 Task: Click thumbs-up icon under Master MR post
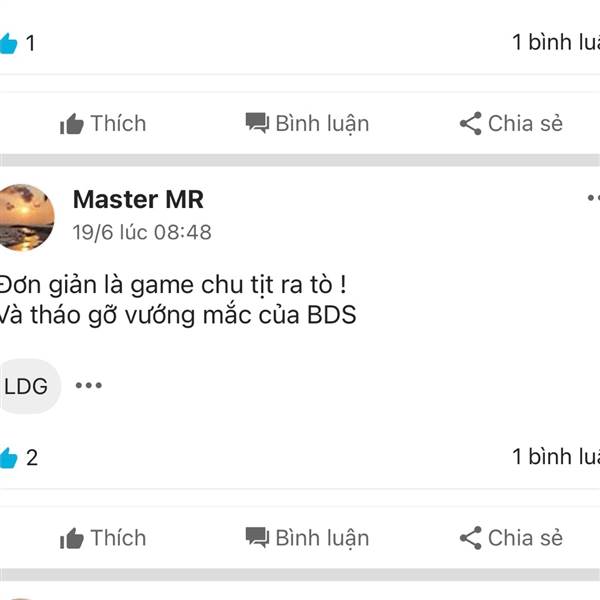point(72,538)
